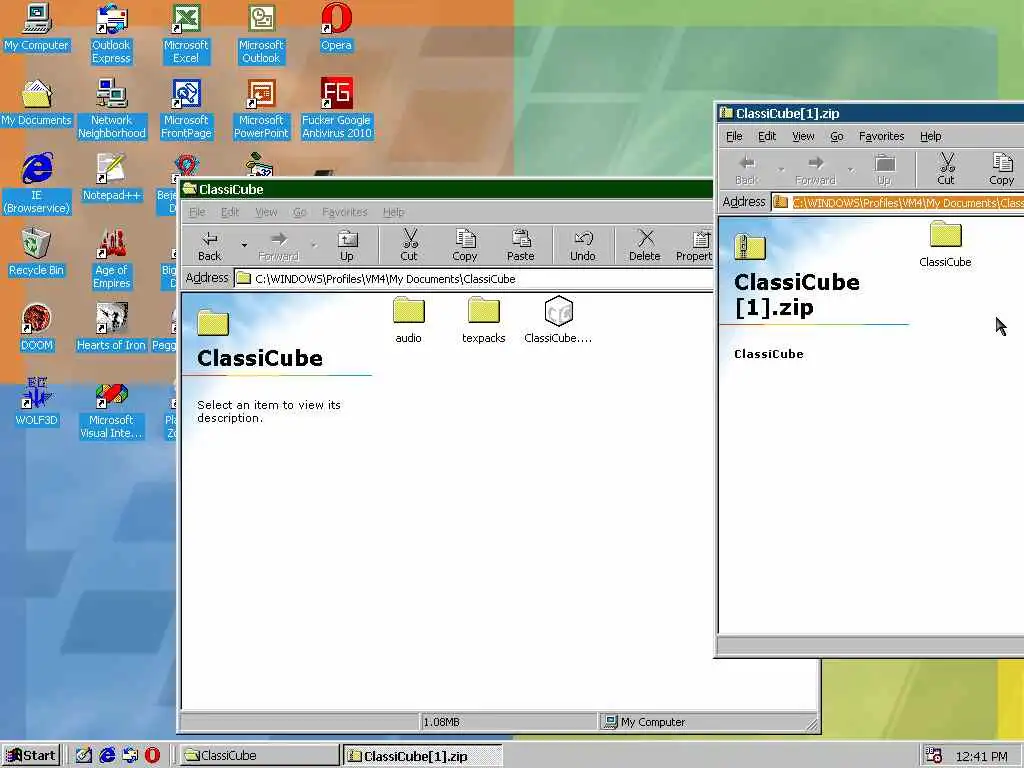
Task: Click the zip window address field
Action: pyautogui.click(x=898, y=202)
